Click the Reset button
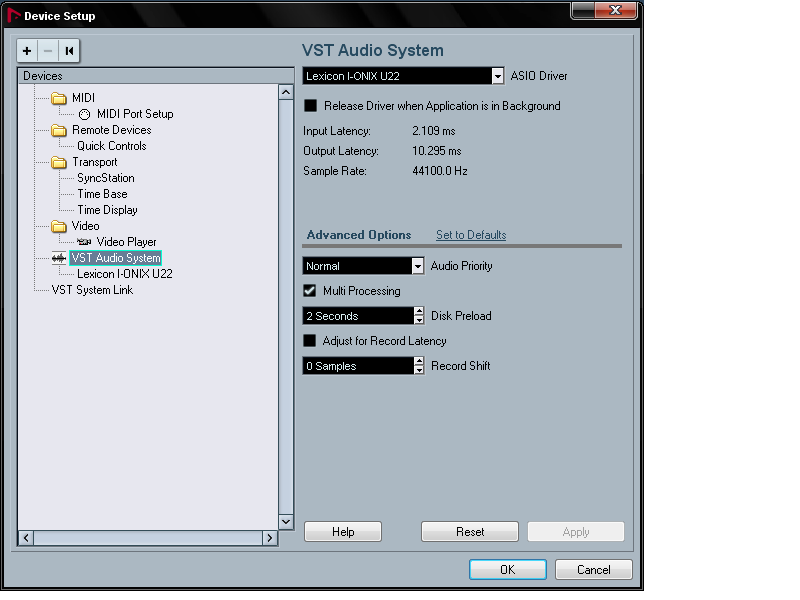Viewport: 800px width, 600px height. [470, 532]
